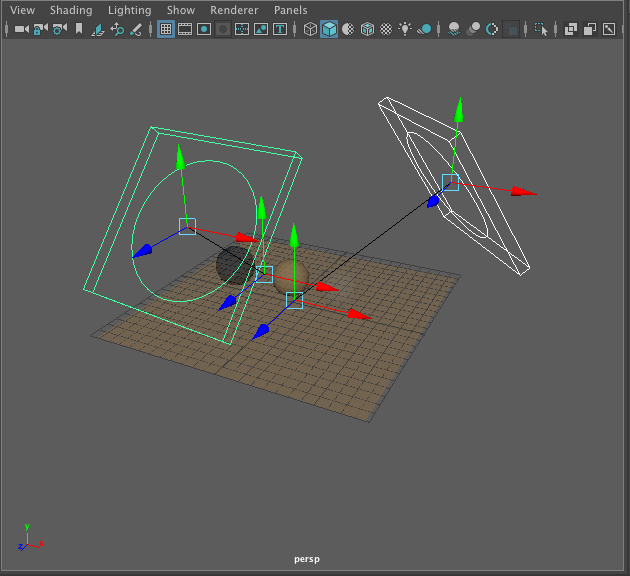The height and width of the screenshot is (576, 630).
Task: Open the Shading menu
Action: (x=71, y=10)
